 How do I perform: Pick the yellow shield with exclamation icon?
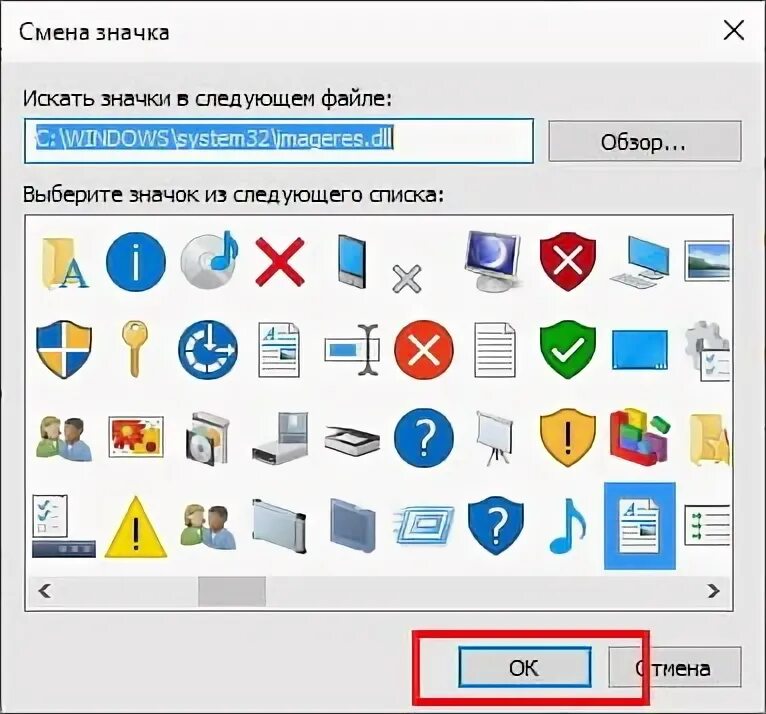click(x=568, y=438)
